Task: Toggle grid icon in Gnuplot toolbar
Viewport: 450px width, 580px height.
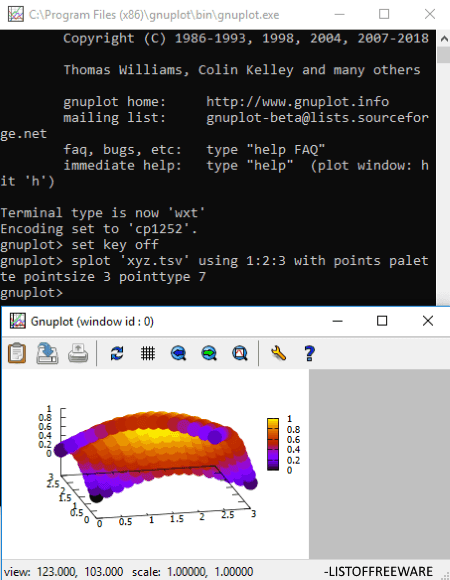Action: tap(148, 353)
